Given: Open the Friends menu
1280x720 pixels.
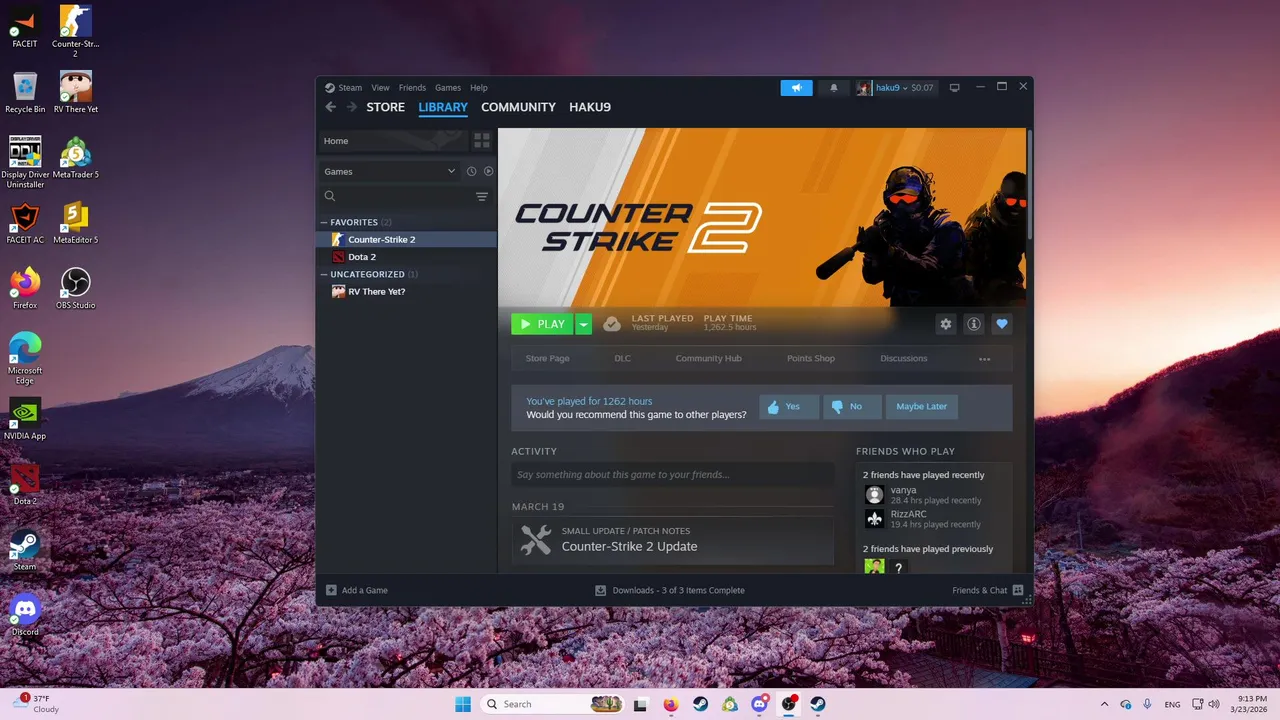Looking at the screenshot, I should pyautogui.click(x=412, y=88).
